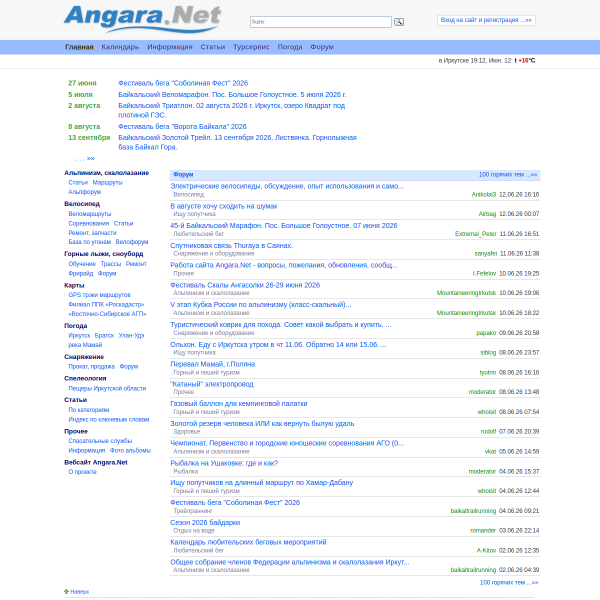
Task: Open the Погода top menu item
Action: tap(290, 47)
